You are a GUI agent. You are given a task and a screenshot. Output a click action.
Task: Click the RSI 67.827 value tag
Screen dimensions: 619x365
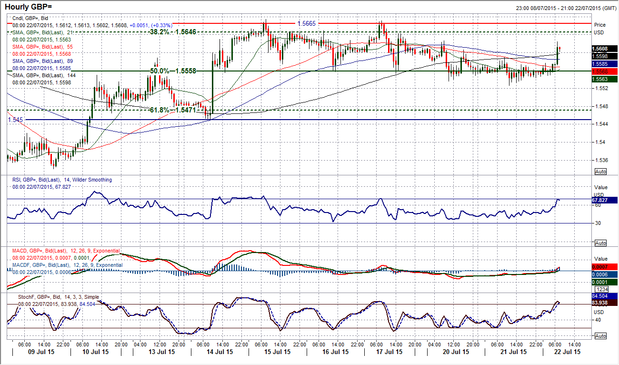tap(604, 200)
